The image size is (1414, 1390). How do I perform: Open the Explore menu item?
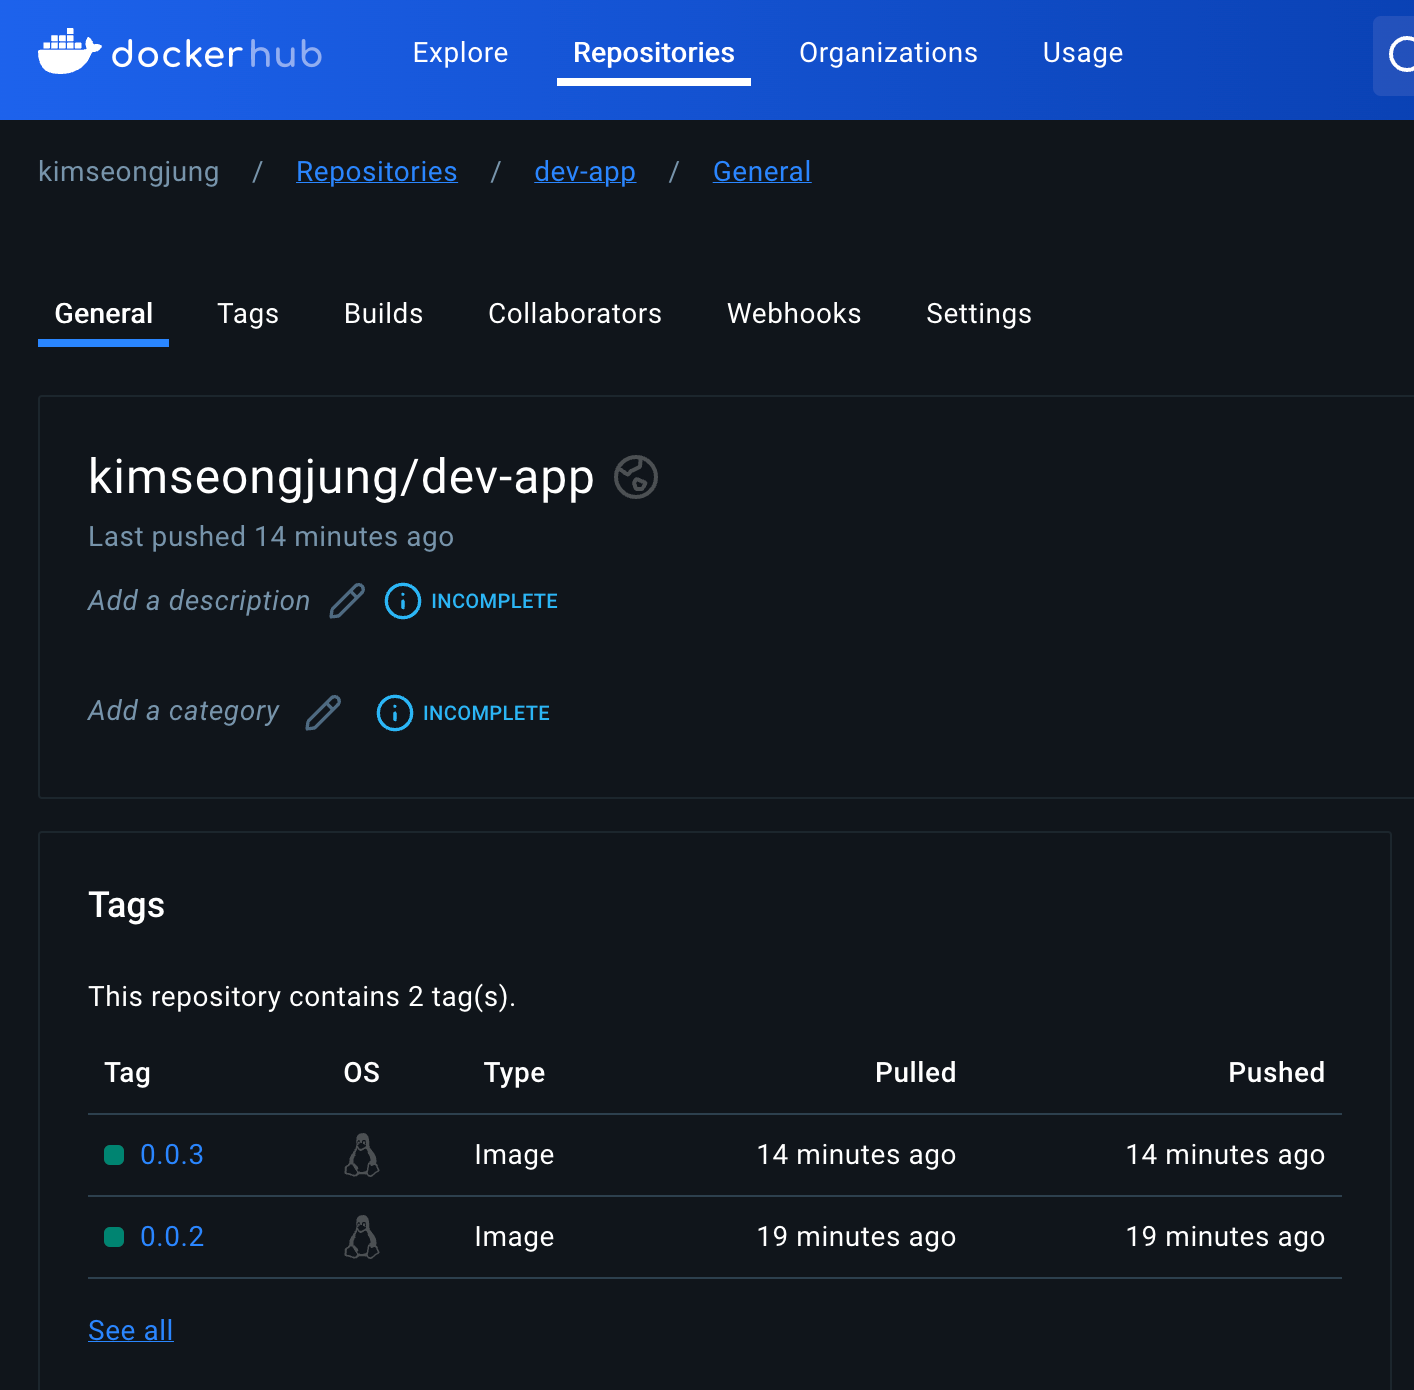(x=461, y=53)
